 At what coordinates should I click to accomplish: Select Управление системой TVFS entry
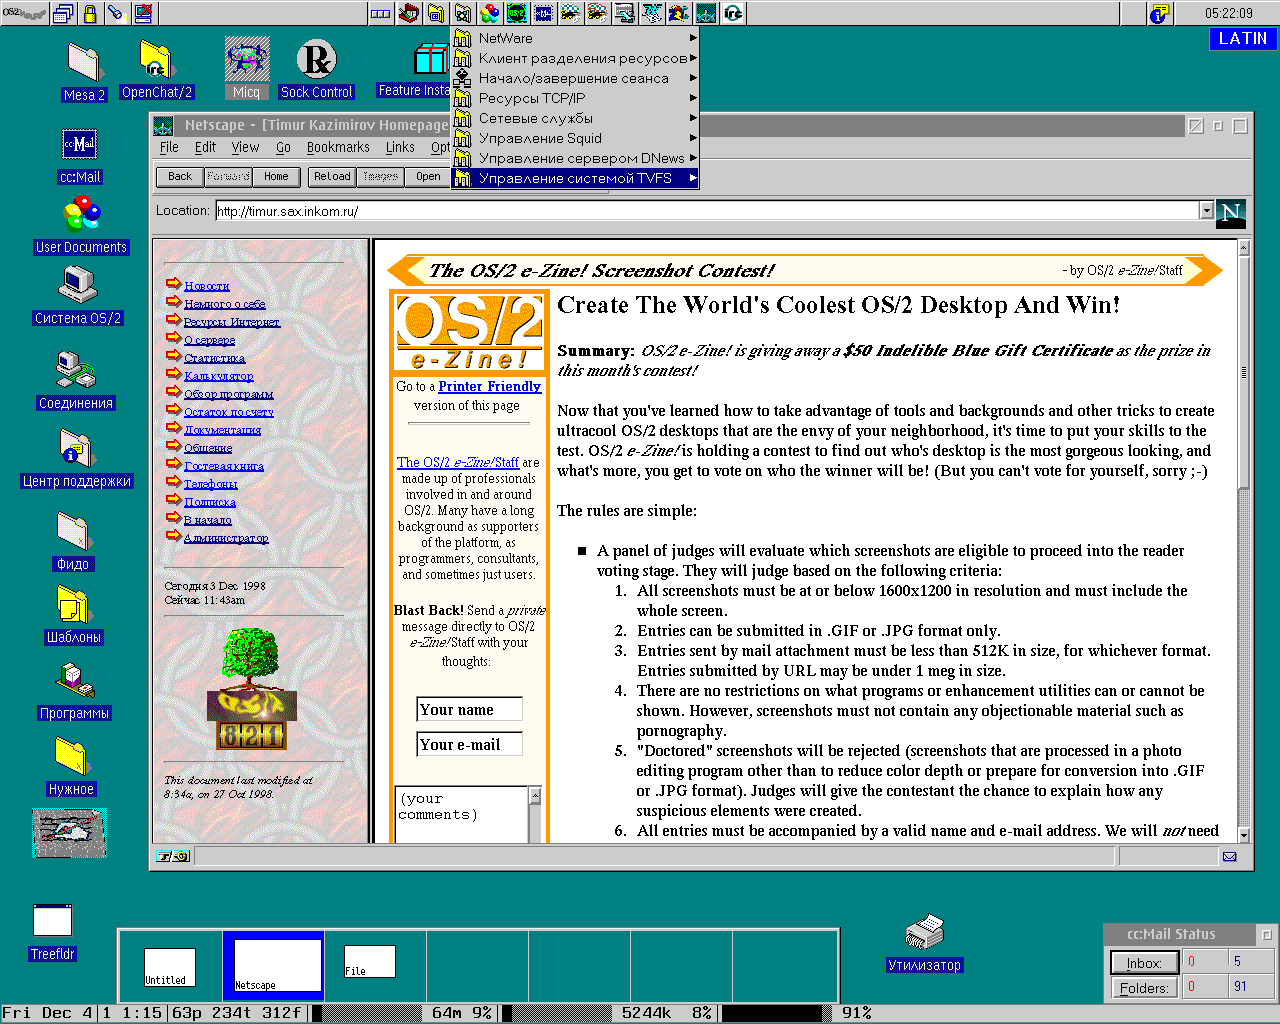(575, 178)
